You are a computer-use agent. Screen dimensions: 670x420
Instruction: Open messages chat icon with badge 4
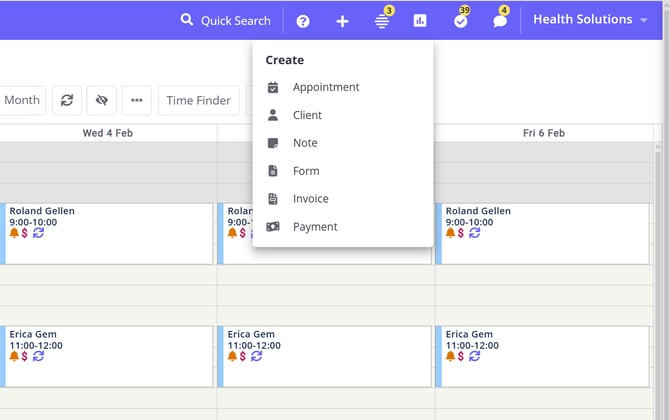[x=500, y=21]
